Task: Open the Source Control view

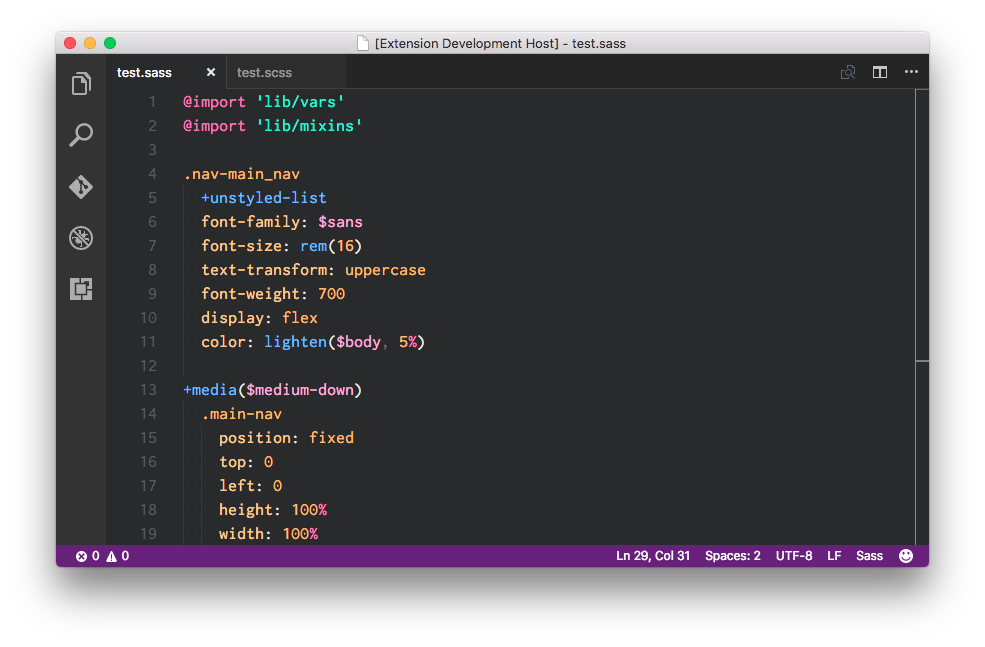Action: 81,187
